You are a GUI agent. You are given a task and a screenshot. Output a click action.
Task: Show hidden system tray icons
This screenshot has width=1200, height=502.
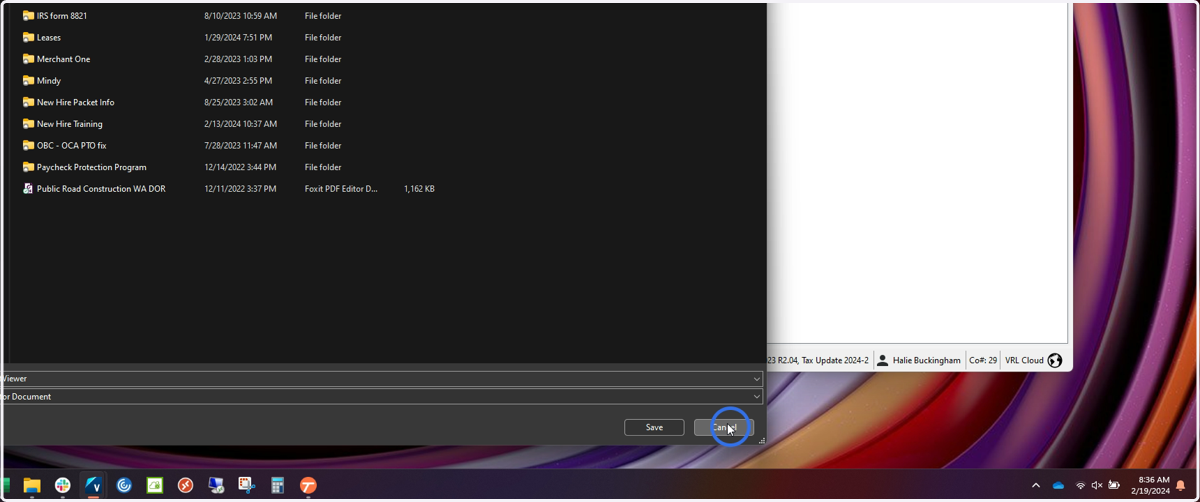pos(1036,485)
